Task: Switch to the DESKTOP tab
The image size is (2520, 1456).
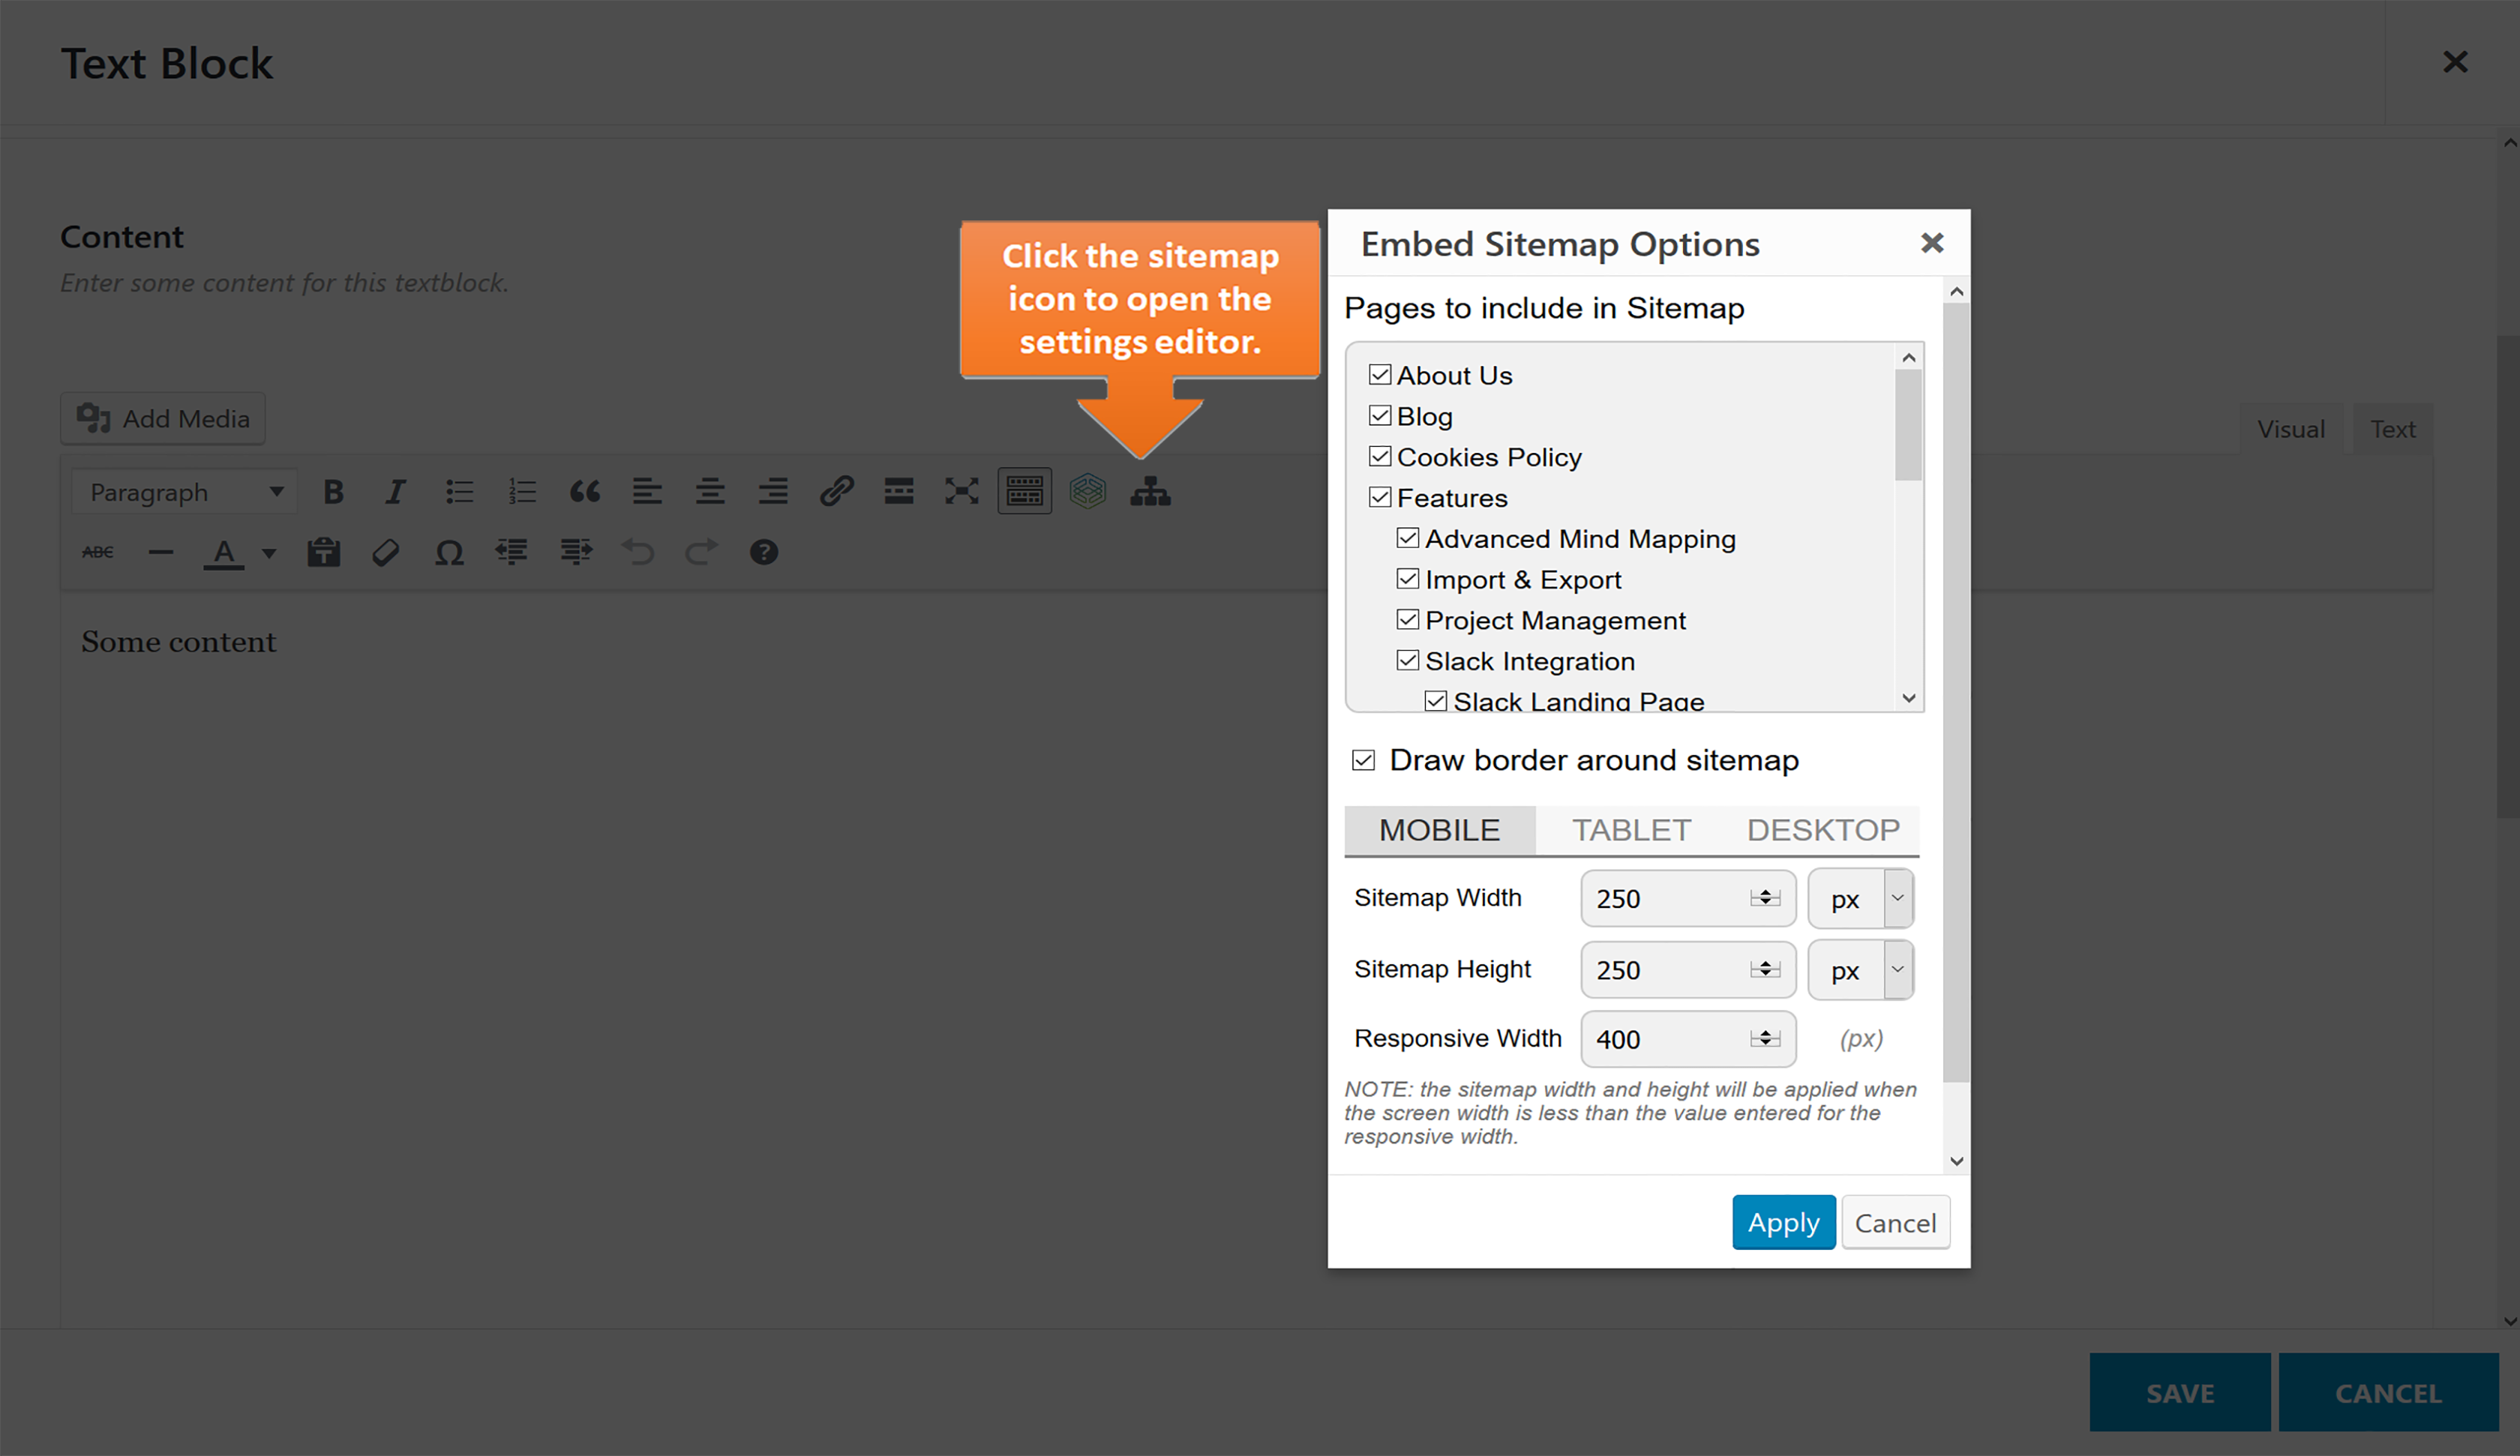Action: [x=1822, y=830]
